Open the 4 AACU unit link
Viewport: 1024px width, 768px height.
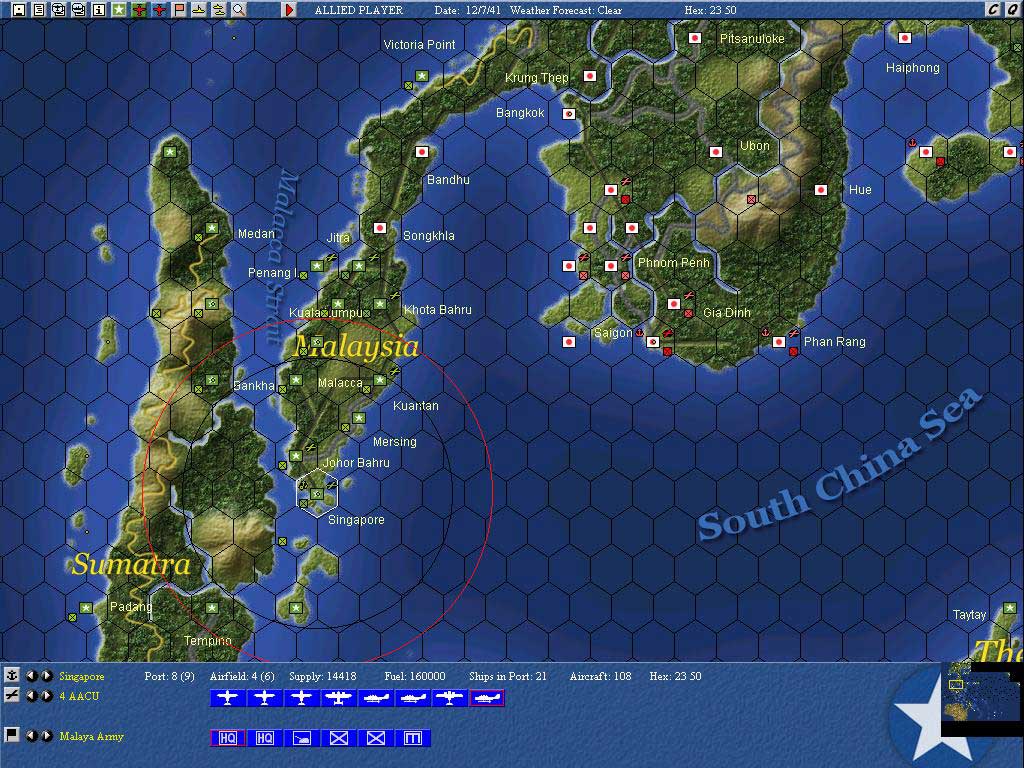[x=79, y=696]
